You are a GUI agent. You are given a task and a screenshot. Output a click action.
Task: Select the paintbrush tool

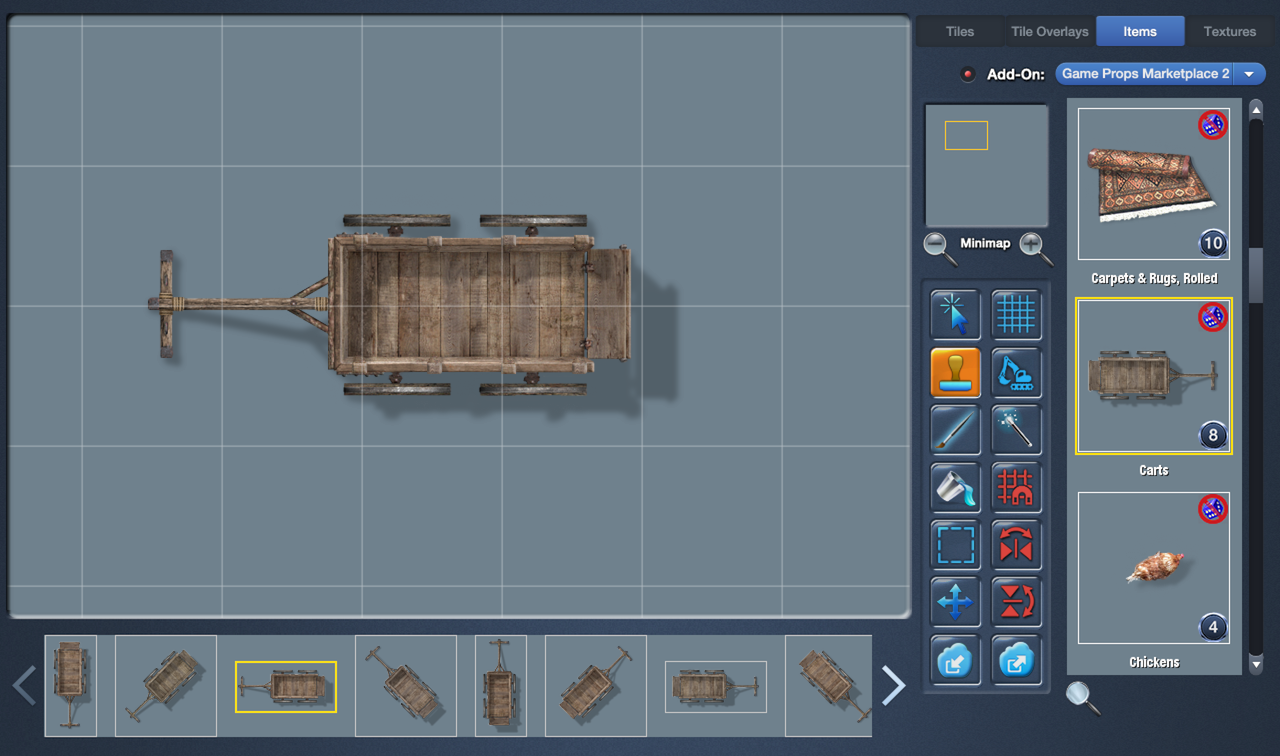tap(955, 430)
